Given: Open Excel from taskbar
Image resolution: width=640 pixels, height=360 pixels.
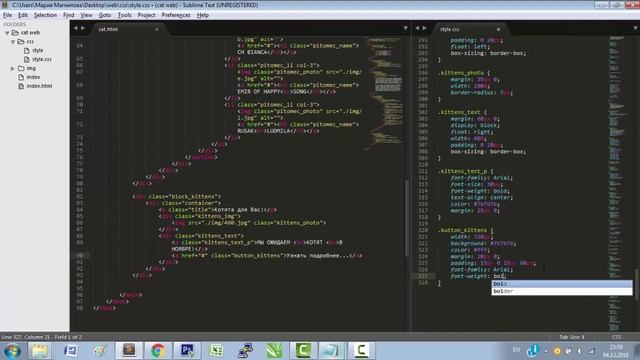Looking at the screenshot, I should (216, 351).
